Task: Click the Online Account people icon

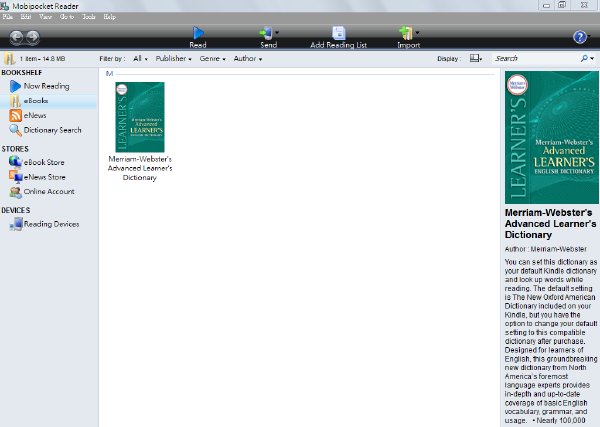Action: click(x=16, y=192)
